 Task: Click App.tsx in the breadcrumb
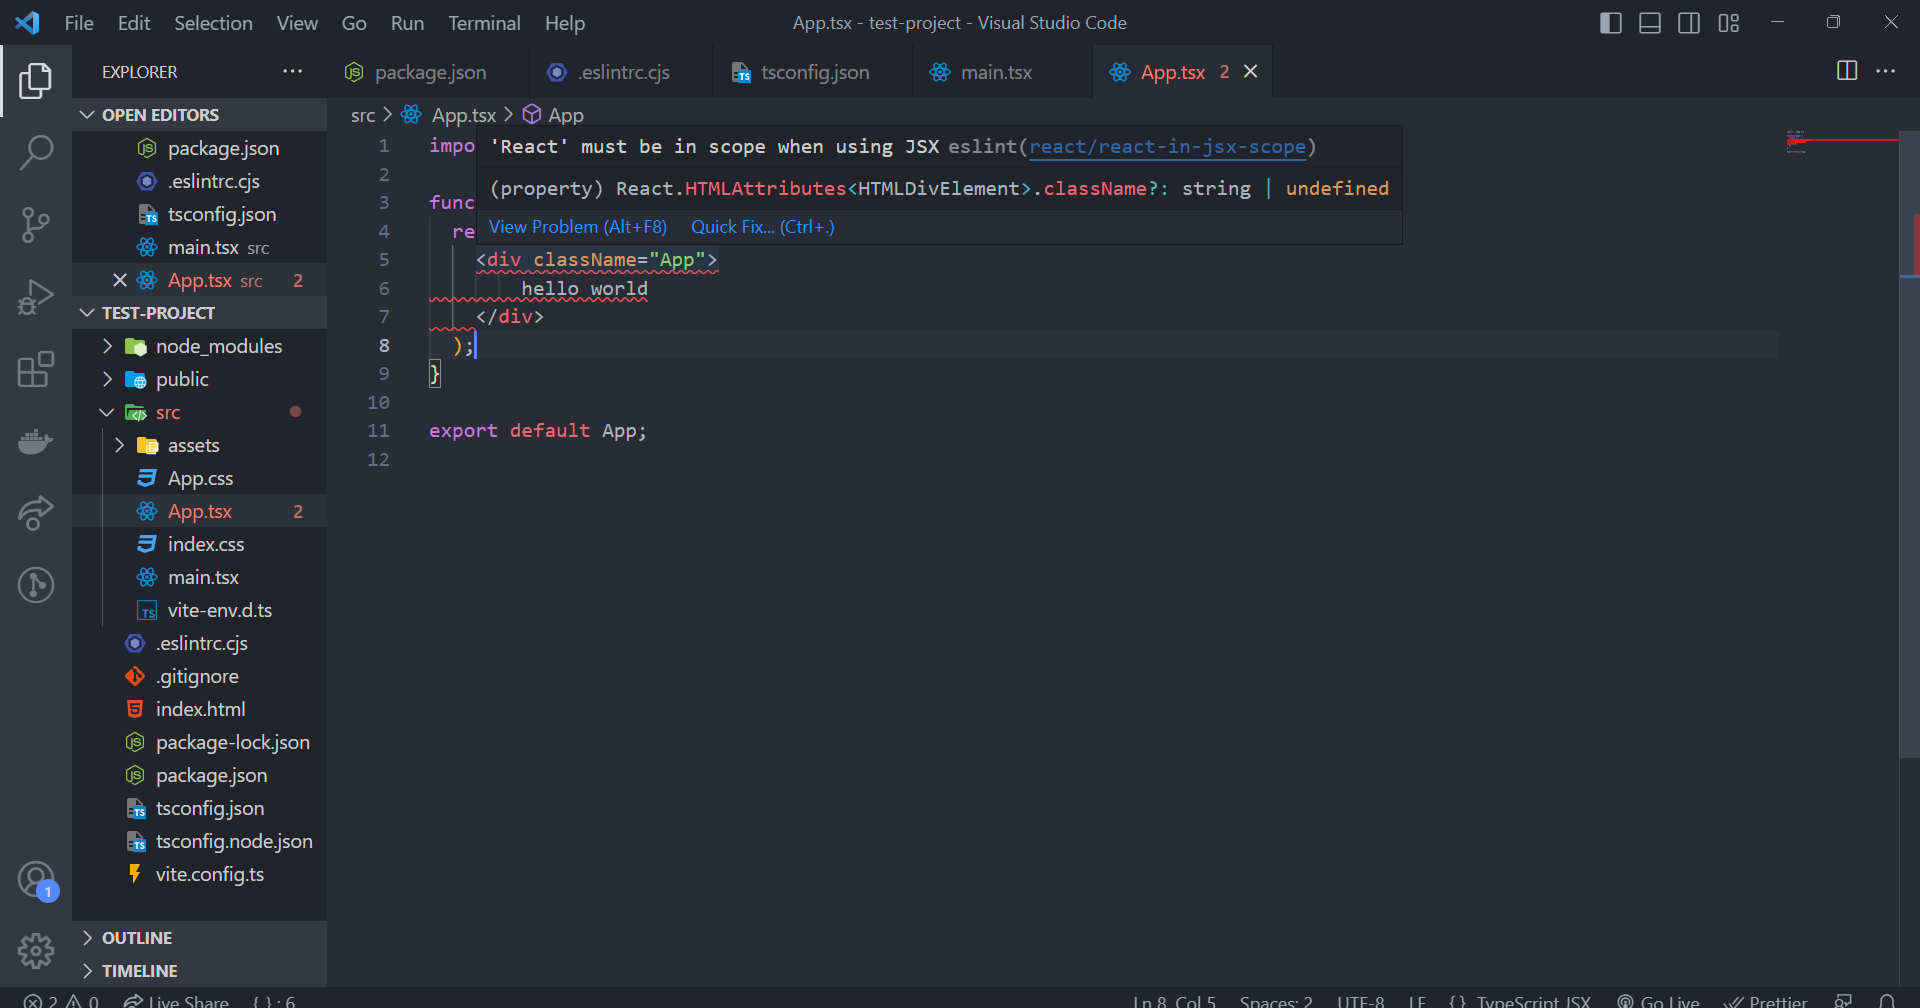pyautogui.click(x=449, y=115)
